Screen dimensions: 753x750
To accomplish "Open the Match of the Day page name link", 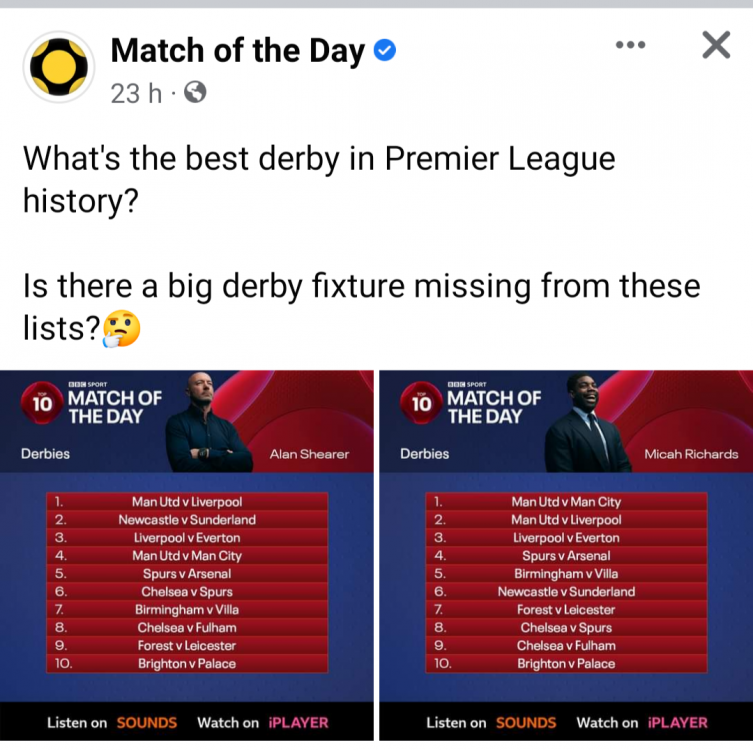I will [x=237, y=50].
